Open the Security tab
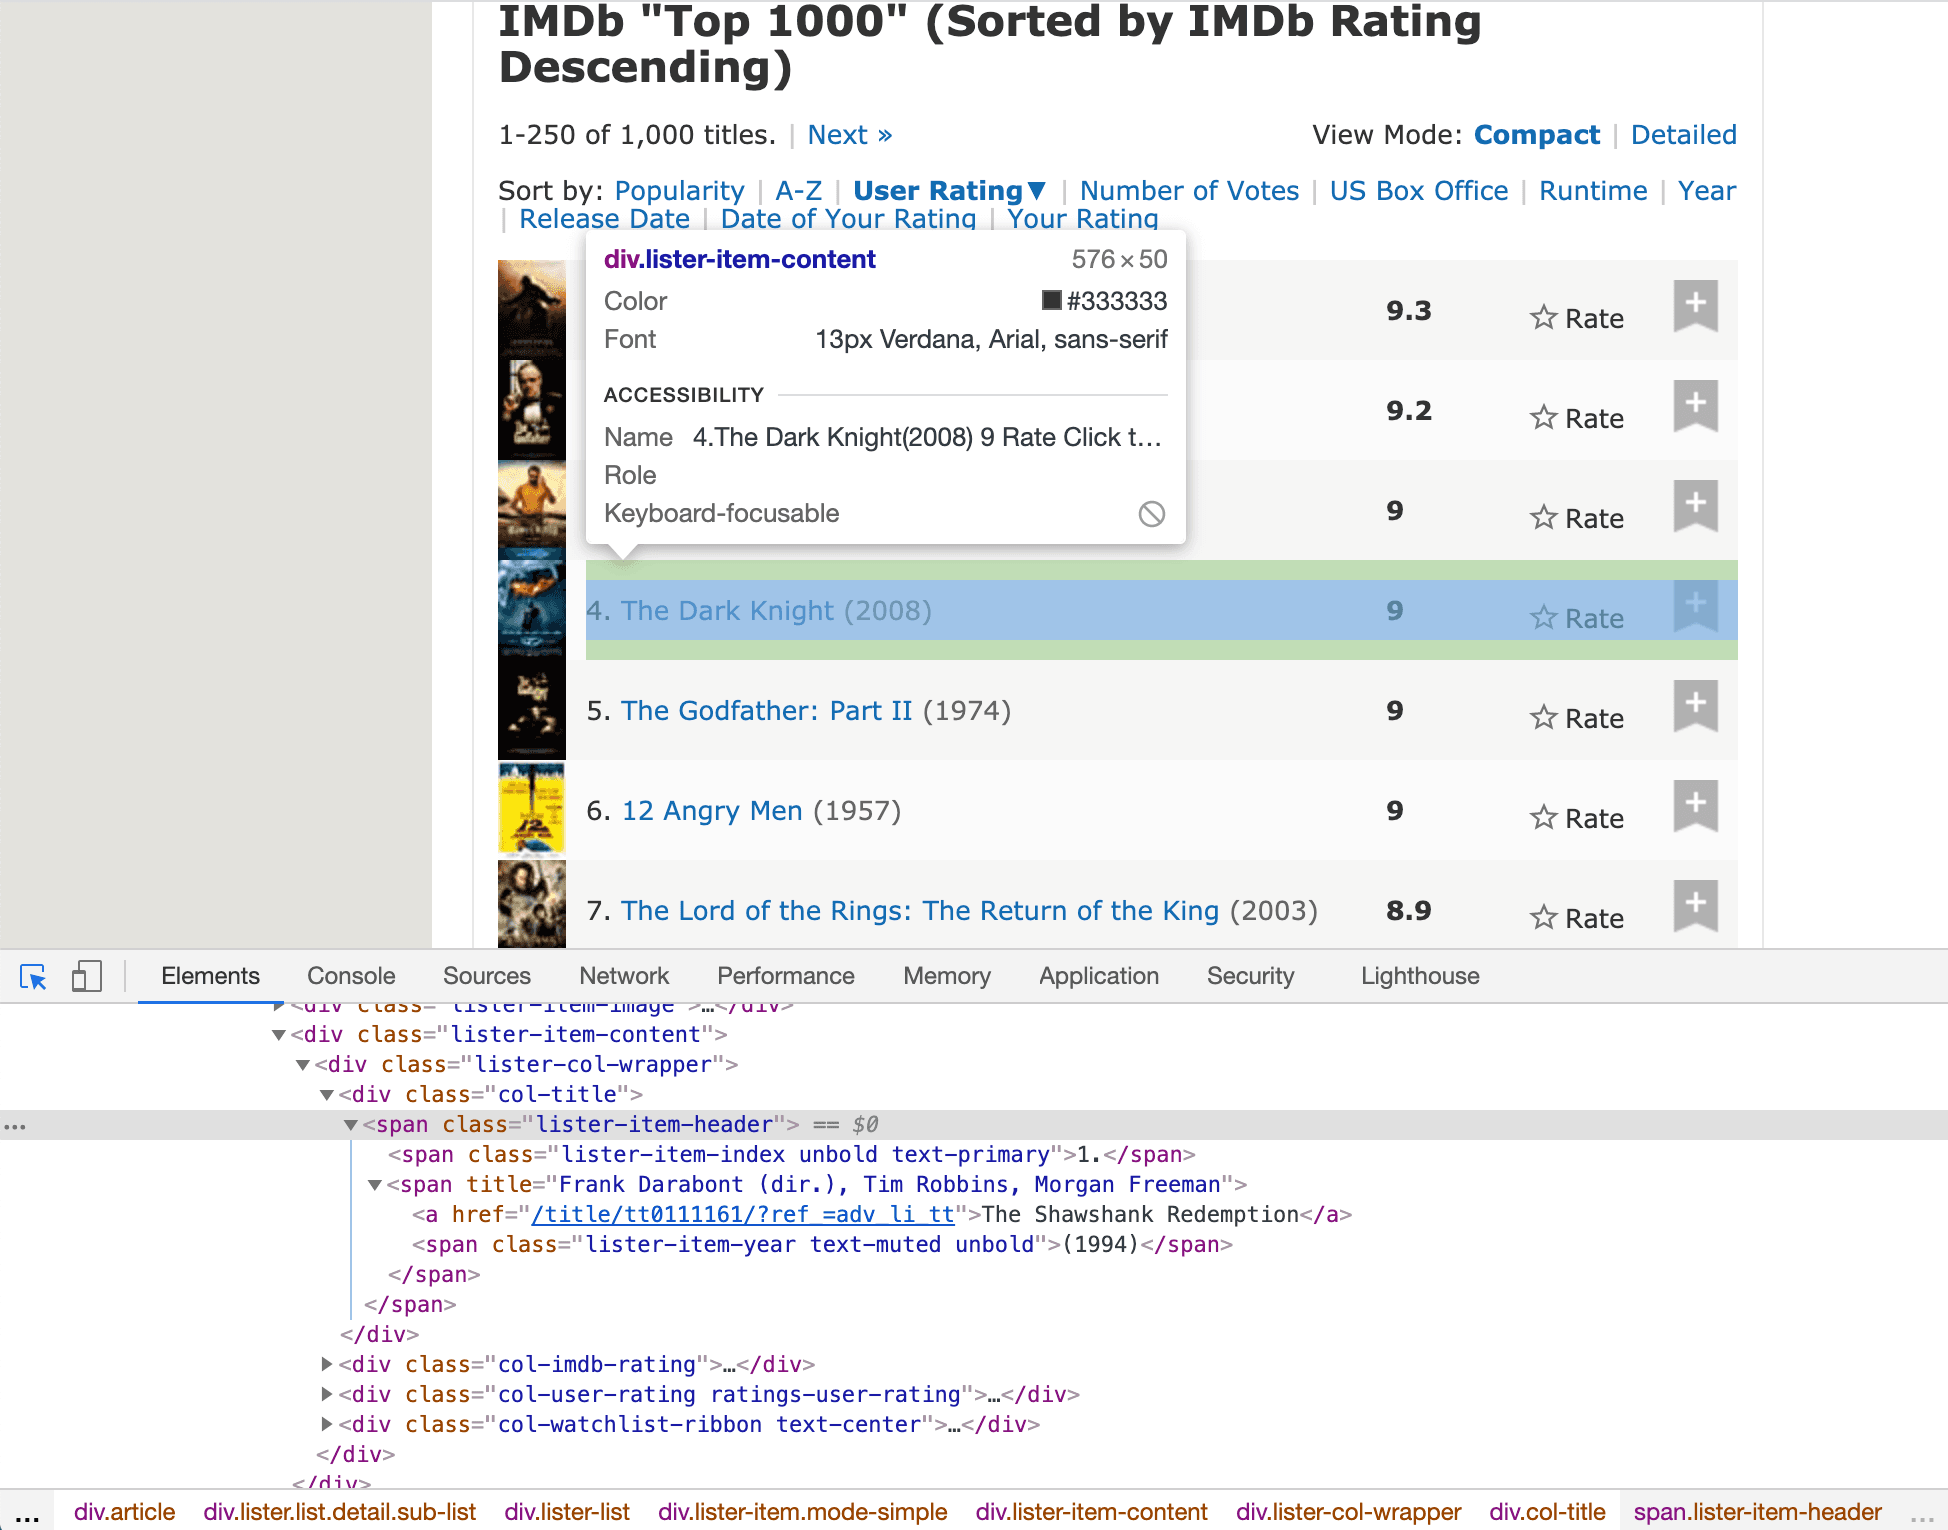Viewport: 1948px width, 1530px height. point(1250,976)
